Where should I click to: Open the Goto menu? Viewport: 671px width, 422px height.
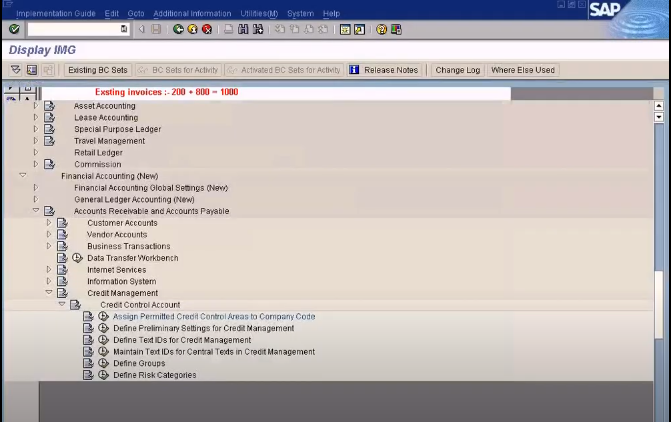pos(136,14)
